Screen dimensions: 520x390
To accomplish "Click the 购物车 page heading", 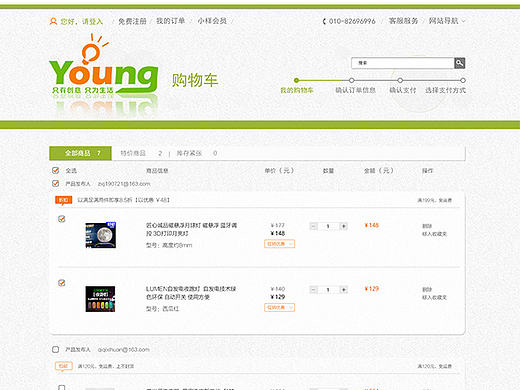I will (x=195, y=80).
